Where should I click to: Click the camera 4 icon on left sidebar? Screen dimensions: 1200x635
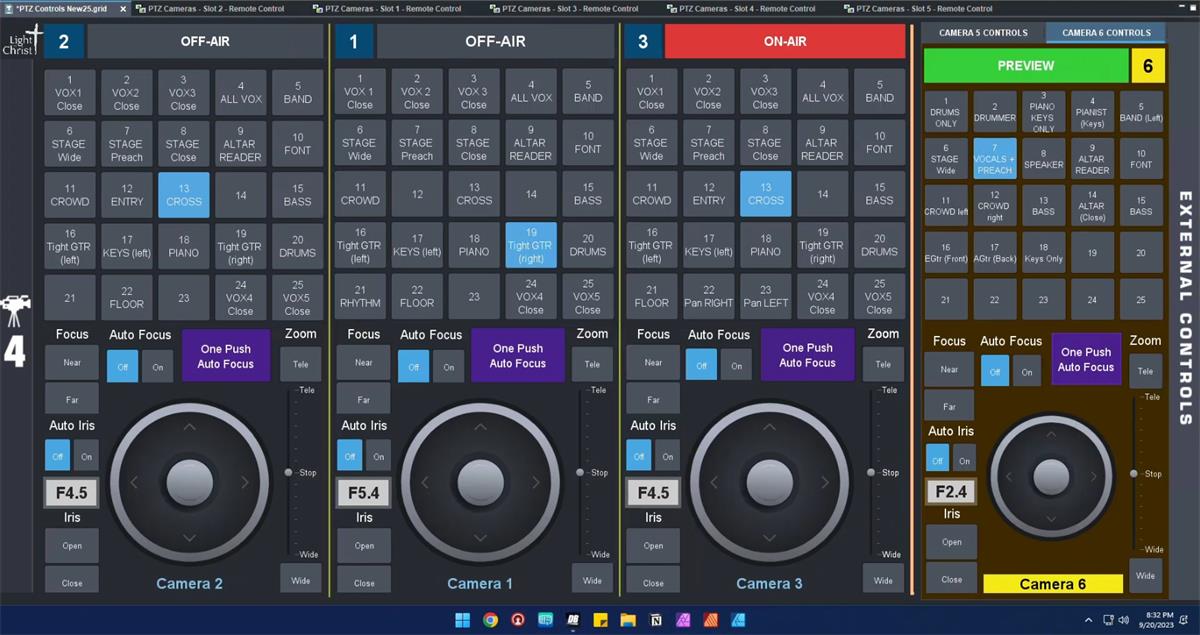tap(15, 331)
